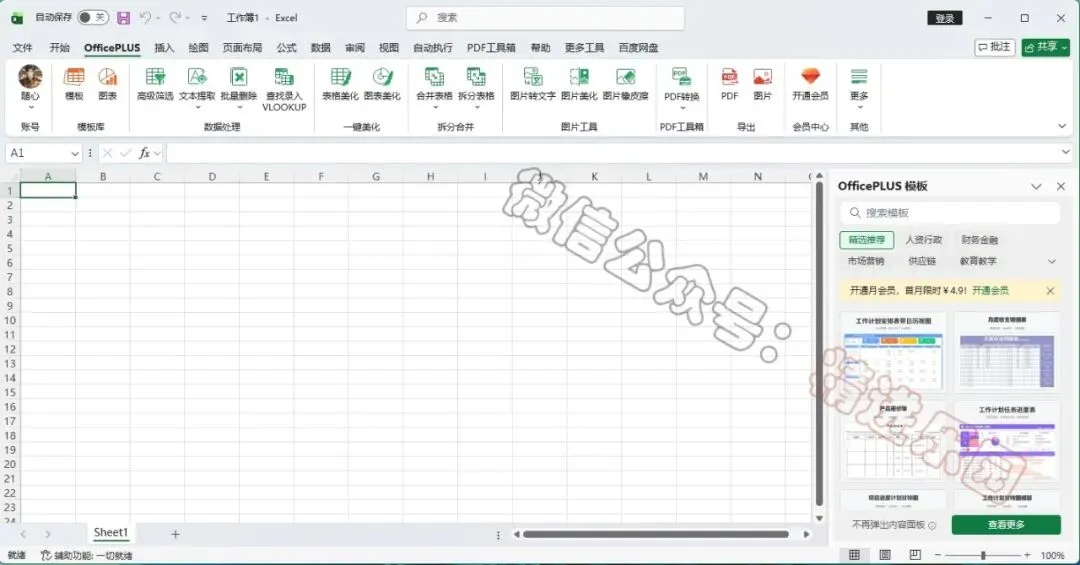This screenshot has height=565, width=1080.
Task: Click the 登录 login button
Action: point(945,19)
